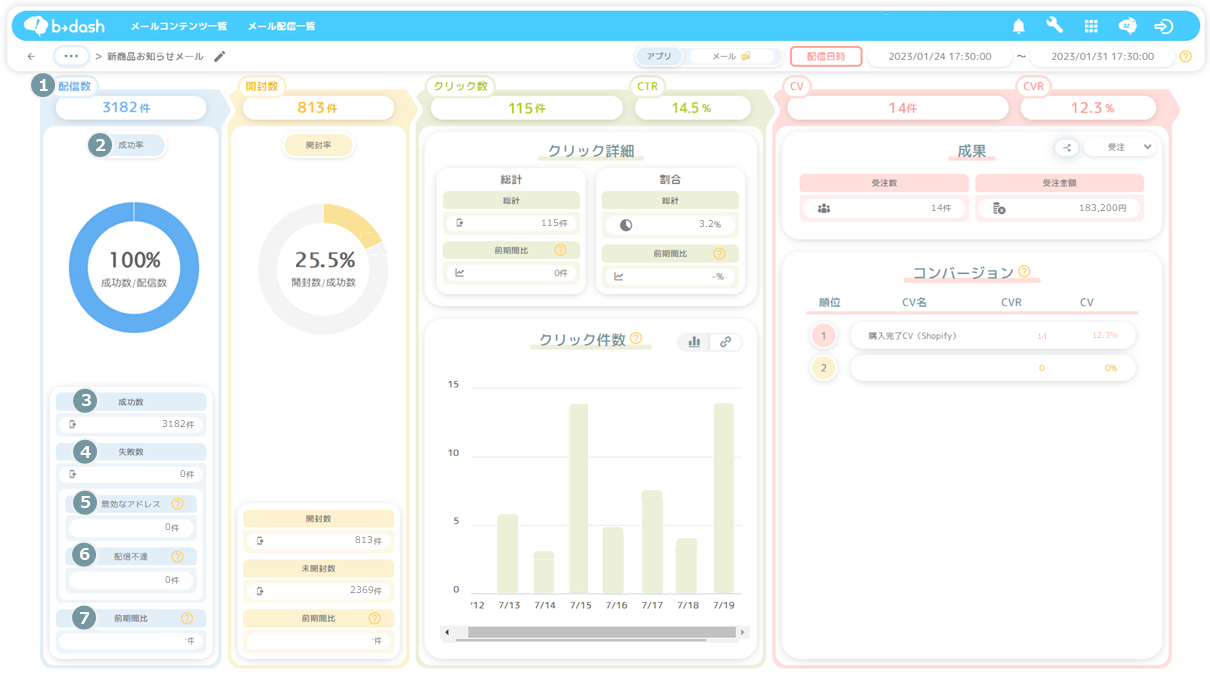The image size is (1210, 680).
Task: Click the share icon beside 受注 dropdown
Action: 1066,147
